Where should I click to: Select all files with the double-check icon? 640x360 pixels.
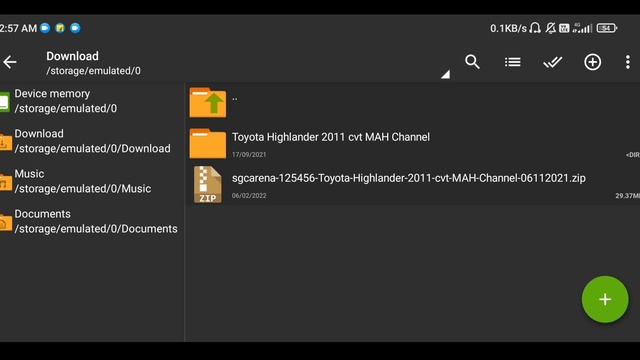coord(553,62)
